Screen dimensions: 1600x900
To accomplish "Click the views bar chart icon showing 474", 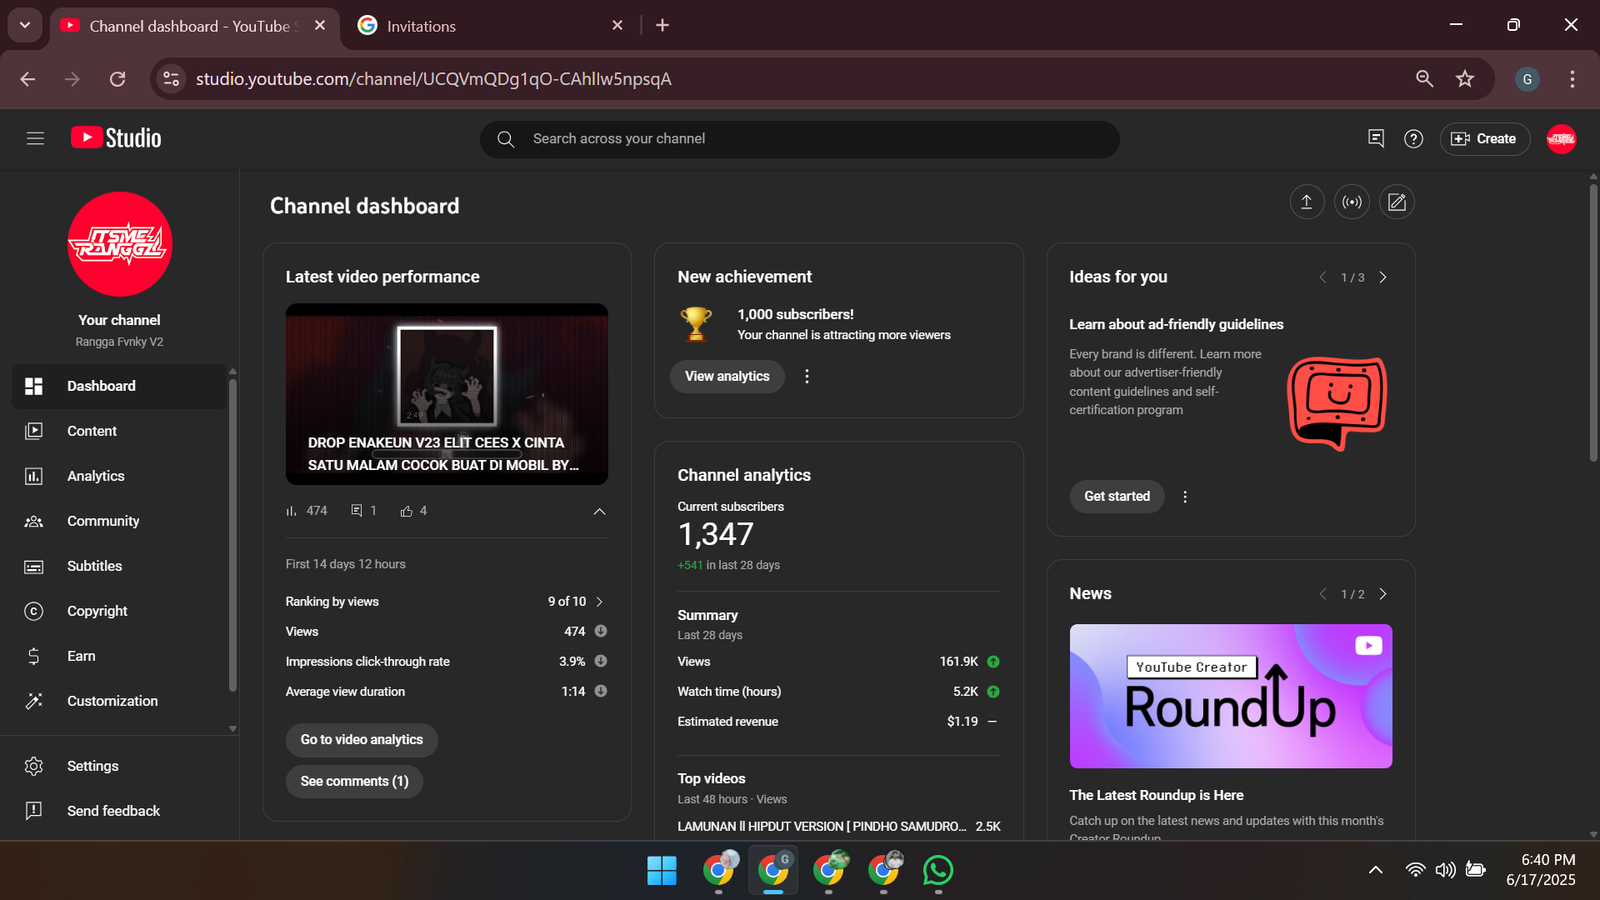I will coord(291,511).
